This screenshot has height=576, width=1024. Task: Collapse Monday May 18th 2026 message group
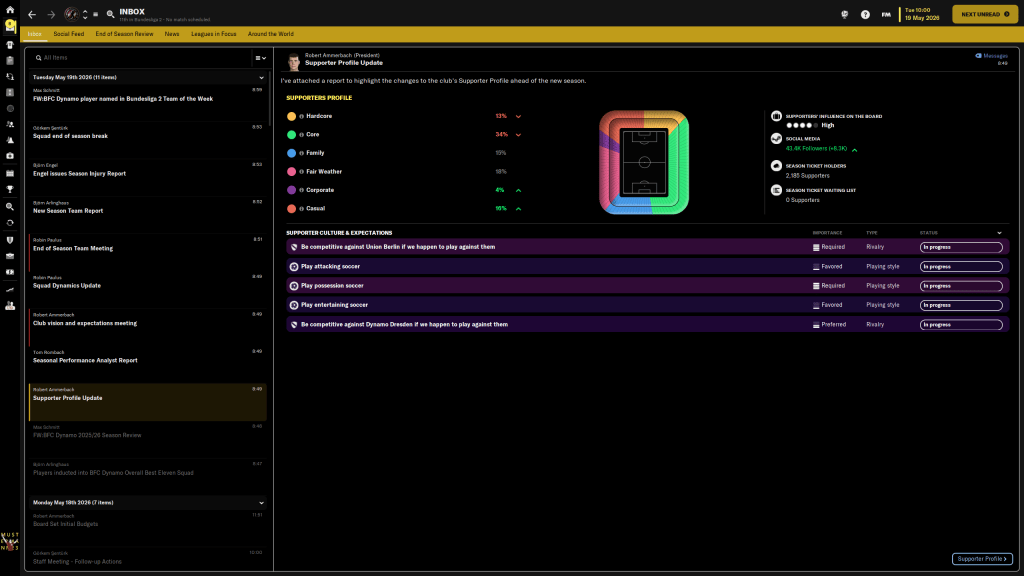[261, 502]
